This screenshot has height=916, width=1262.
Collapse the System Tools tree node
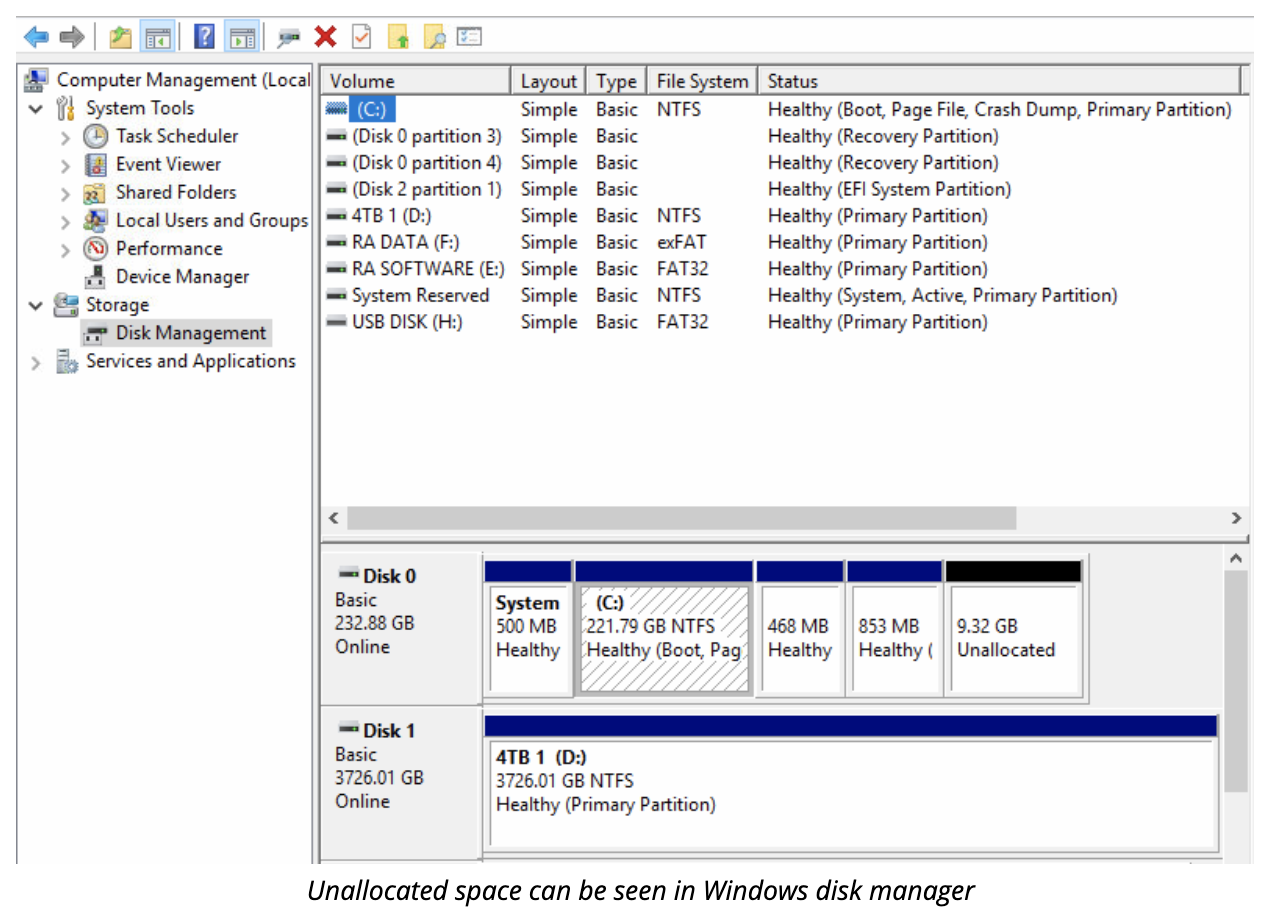pyautogui.click(x=37, y=109)
